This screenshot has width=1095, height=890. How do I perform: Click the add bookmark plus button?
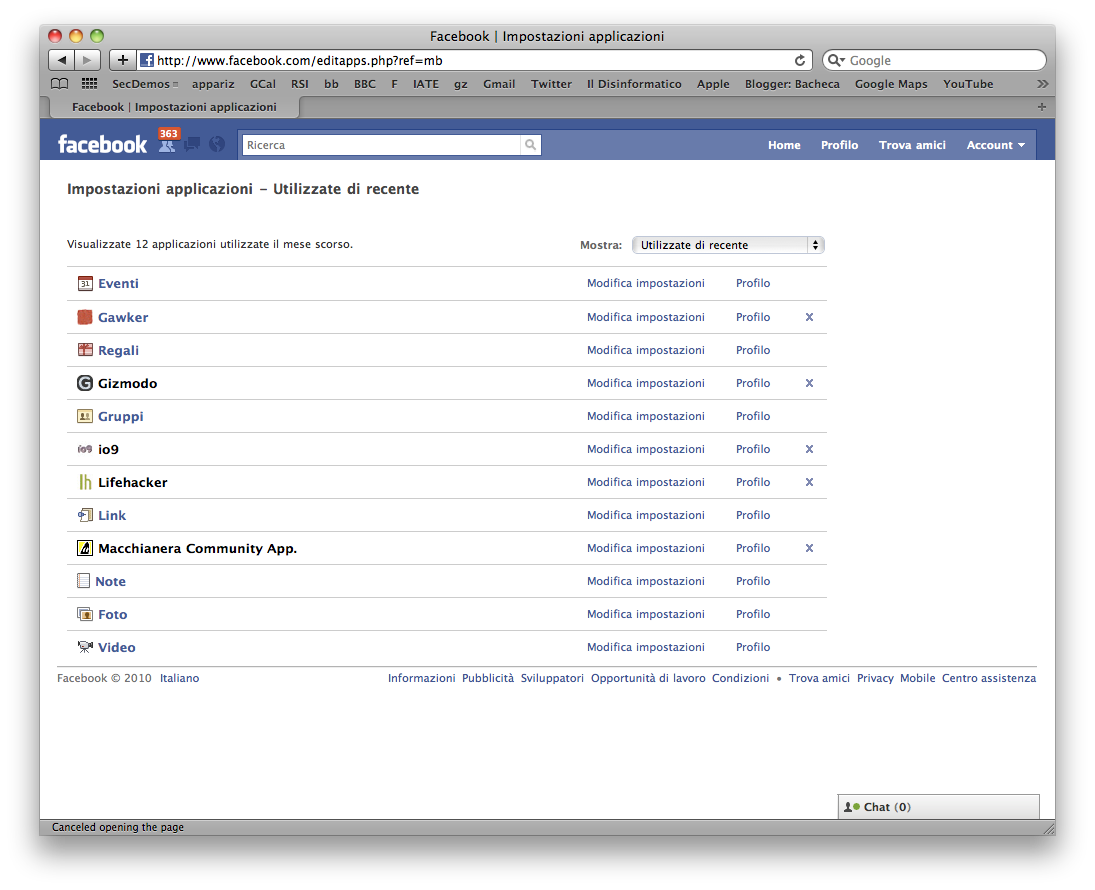122,60
